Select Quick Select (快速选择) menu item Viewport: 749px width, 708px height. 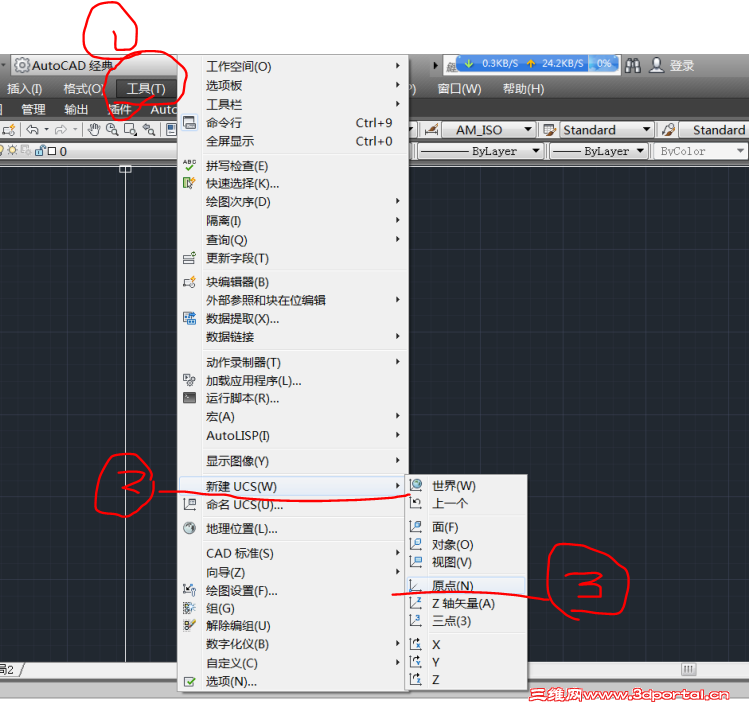click(293, 183)
